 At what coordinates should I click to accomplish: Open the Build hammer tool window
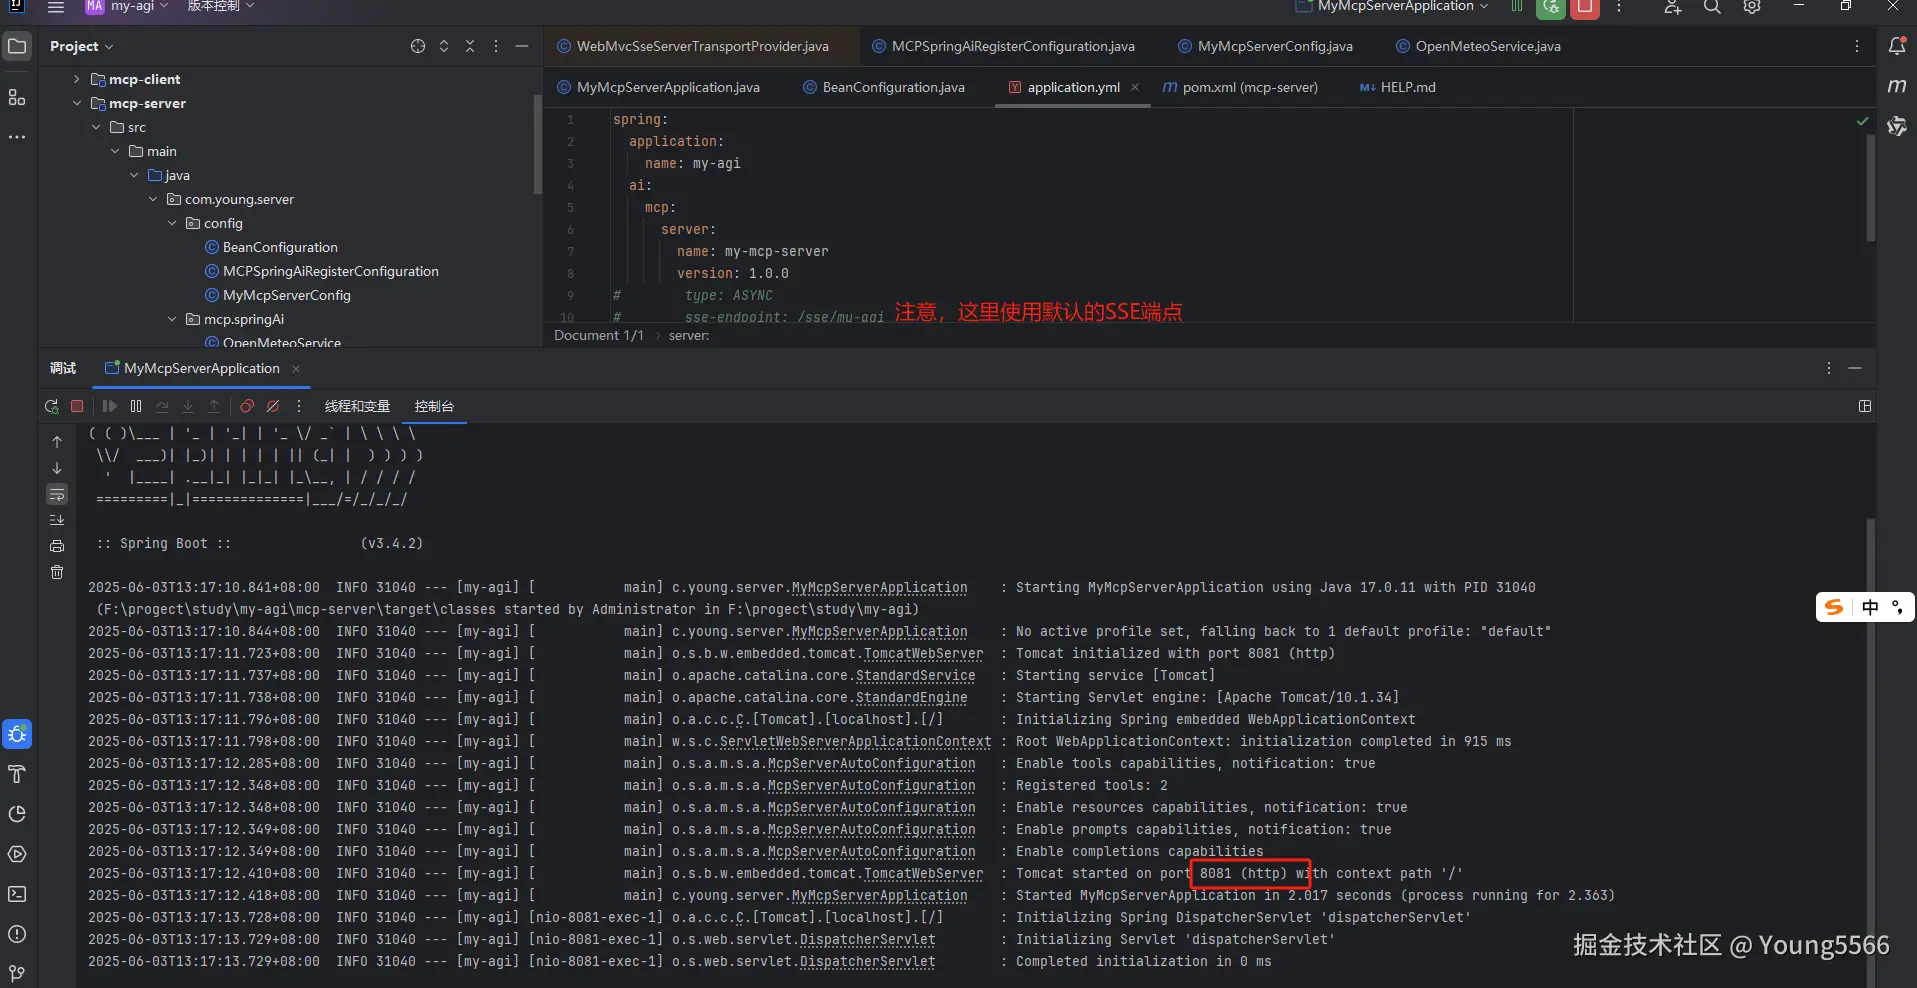pos(17,774)
